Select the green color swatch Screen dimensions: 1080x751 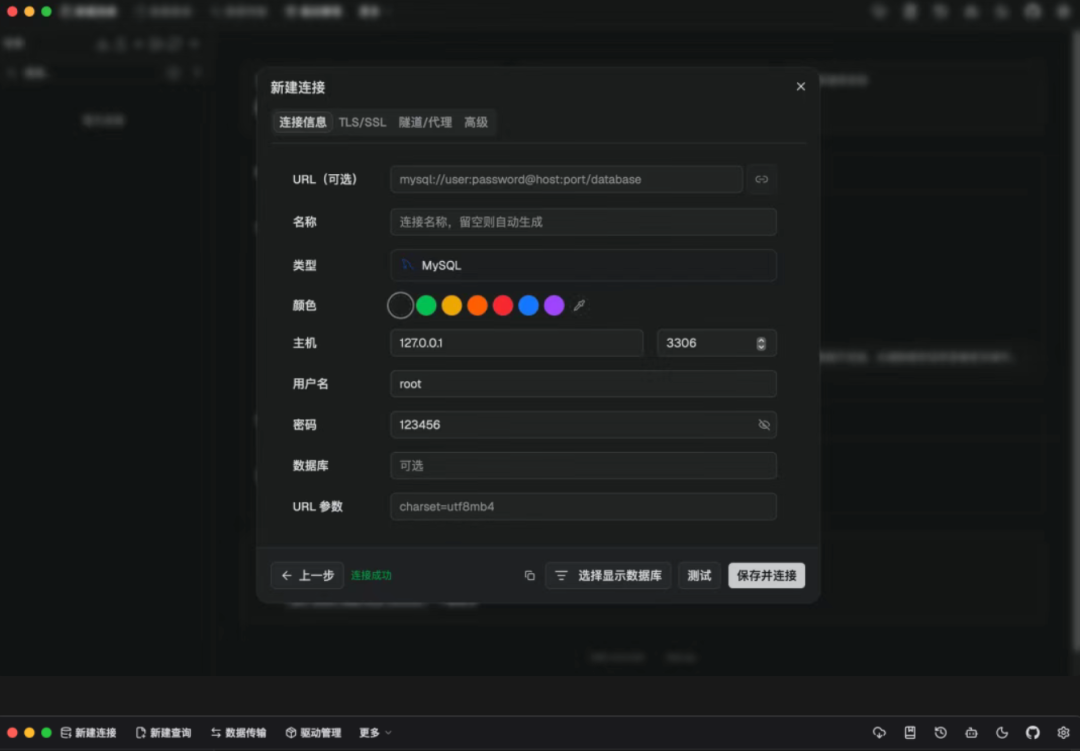click(x=426, y=305)
